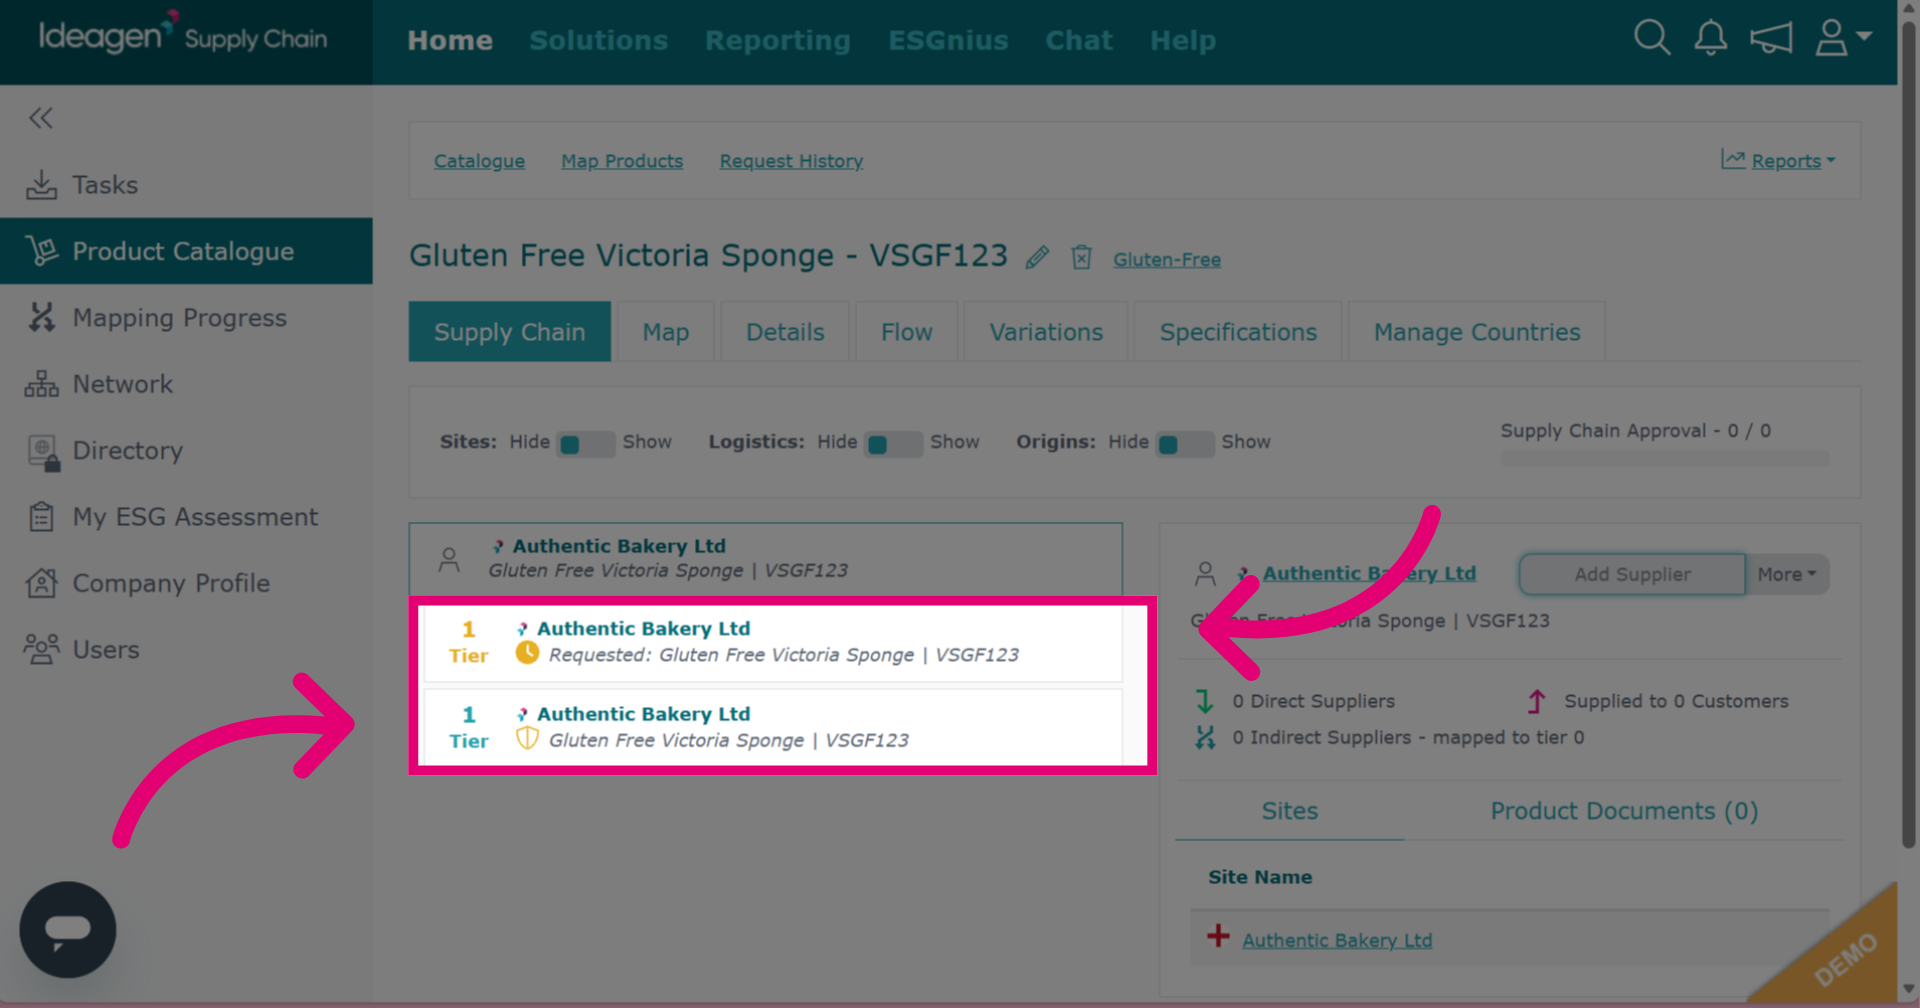Delete product using trash icon
The width and height of the screenshot is (1920, 1008).
(x=1081, y=257)
